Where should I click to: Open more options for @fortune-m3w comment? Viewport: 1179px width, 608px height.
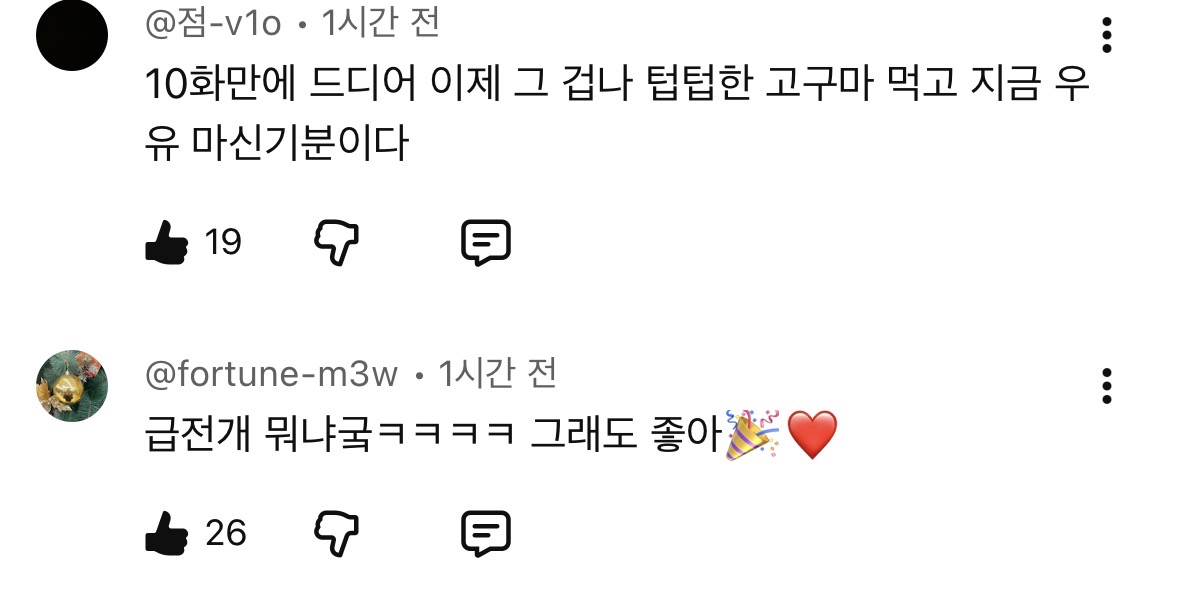[x=1106, y=386]
